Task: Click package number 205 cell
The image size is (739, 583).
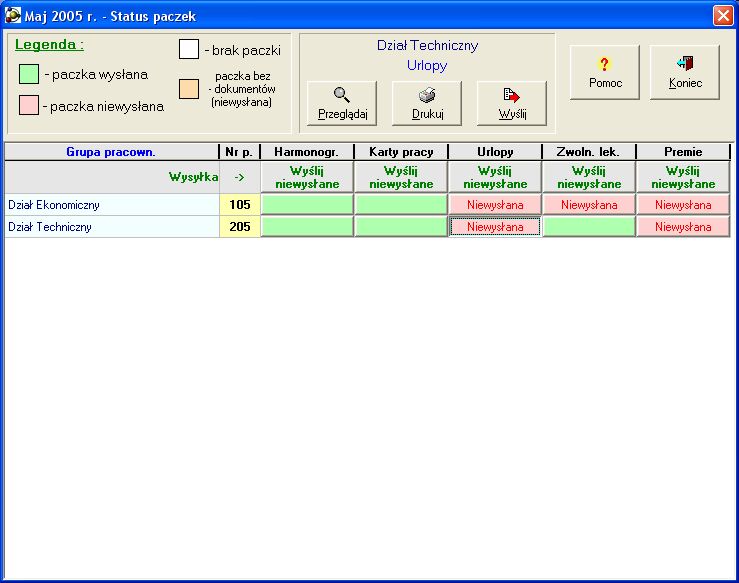Action: (x=239, y=227)
